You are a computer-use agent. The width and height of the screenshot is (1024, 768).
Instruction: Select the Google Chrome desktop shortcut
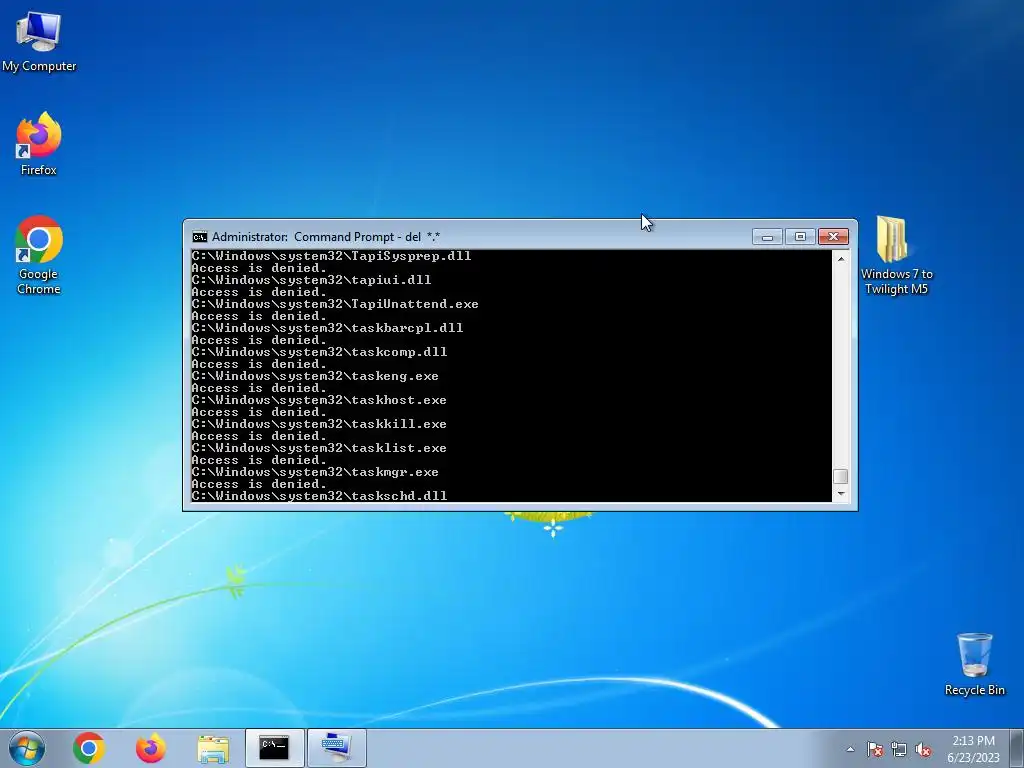(x=39, y=255)
